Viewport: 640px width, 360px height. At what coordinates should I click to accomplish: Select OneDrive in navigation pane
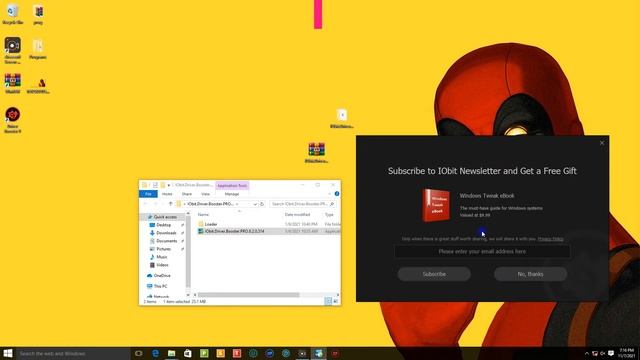[159, 276]
